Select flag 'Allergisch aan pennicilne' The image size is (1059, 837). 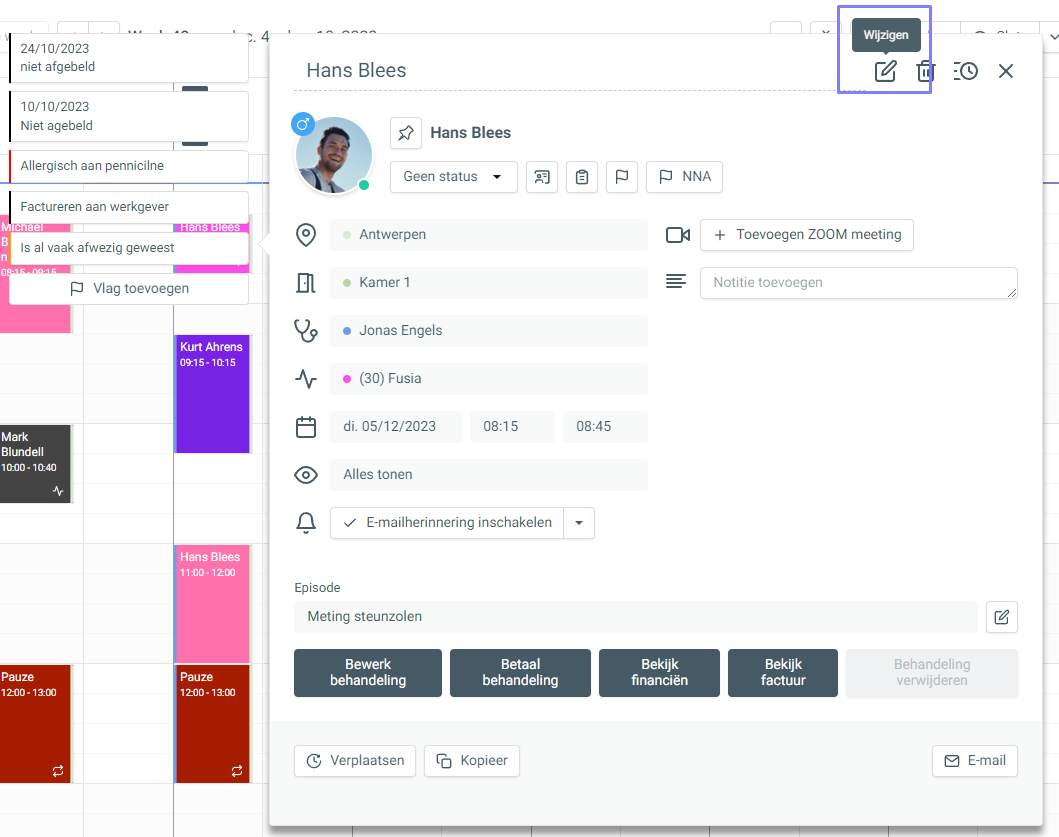(129, 166)
